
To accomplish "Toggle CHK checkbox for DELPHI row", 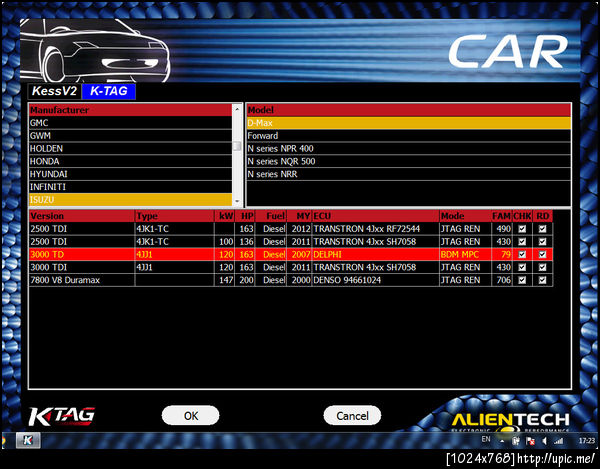I will click(x=522, y=254).
